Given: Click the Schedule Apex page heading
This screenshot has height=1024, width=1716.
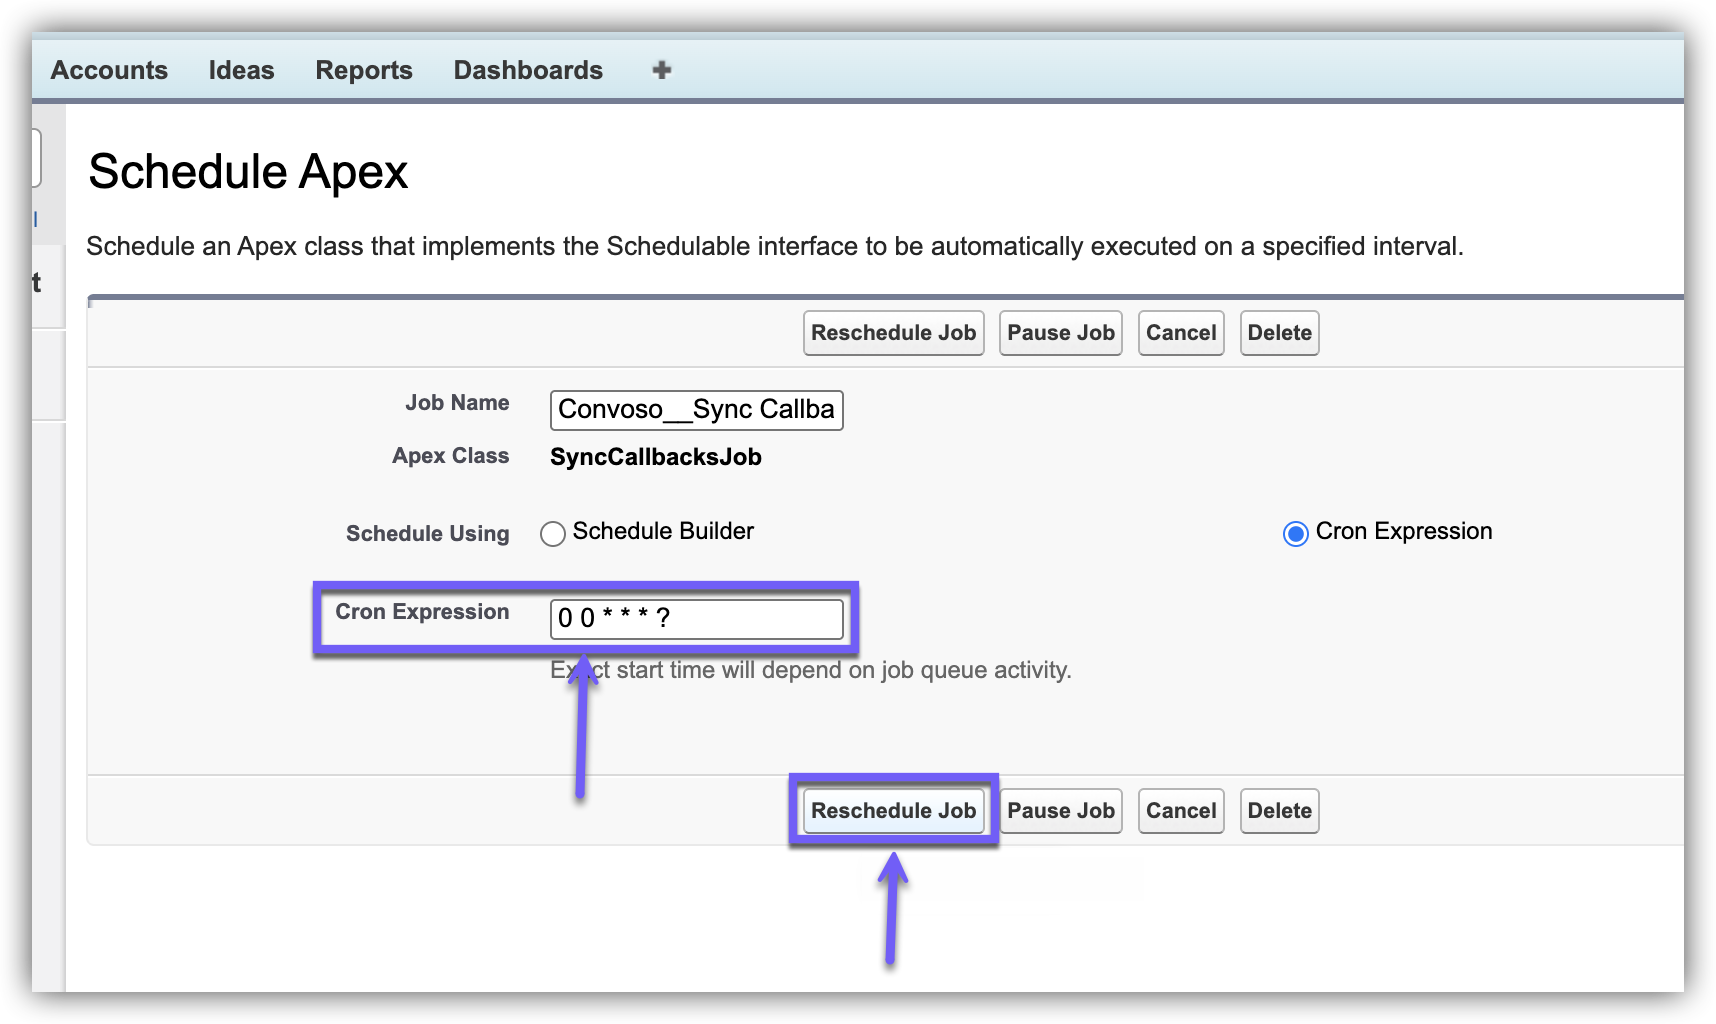Looking at the screenshot, I should 248,172.
